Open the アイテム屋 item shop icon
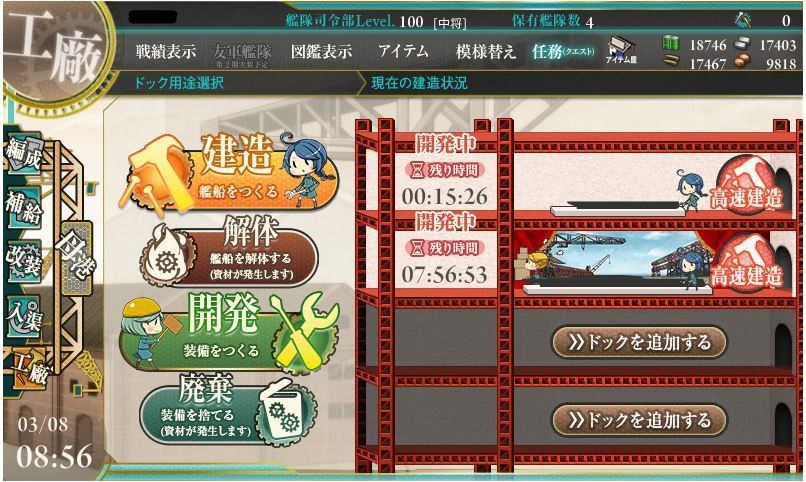The width and height of the screenshot is (806, 482). click(621, 50)
